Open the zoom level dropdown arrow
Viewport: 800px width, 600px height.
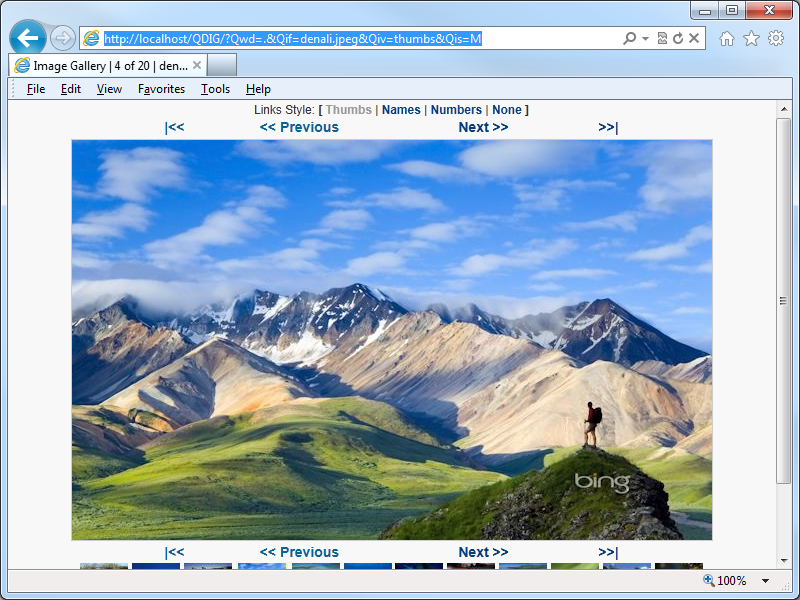(x=766, y=581)
